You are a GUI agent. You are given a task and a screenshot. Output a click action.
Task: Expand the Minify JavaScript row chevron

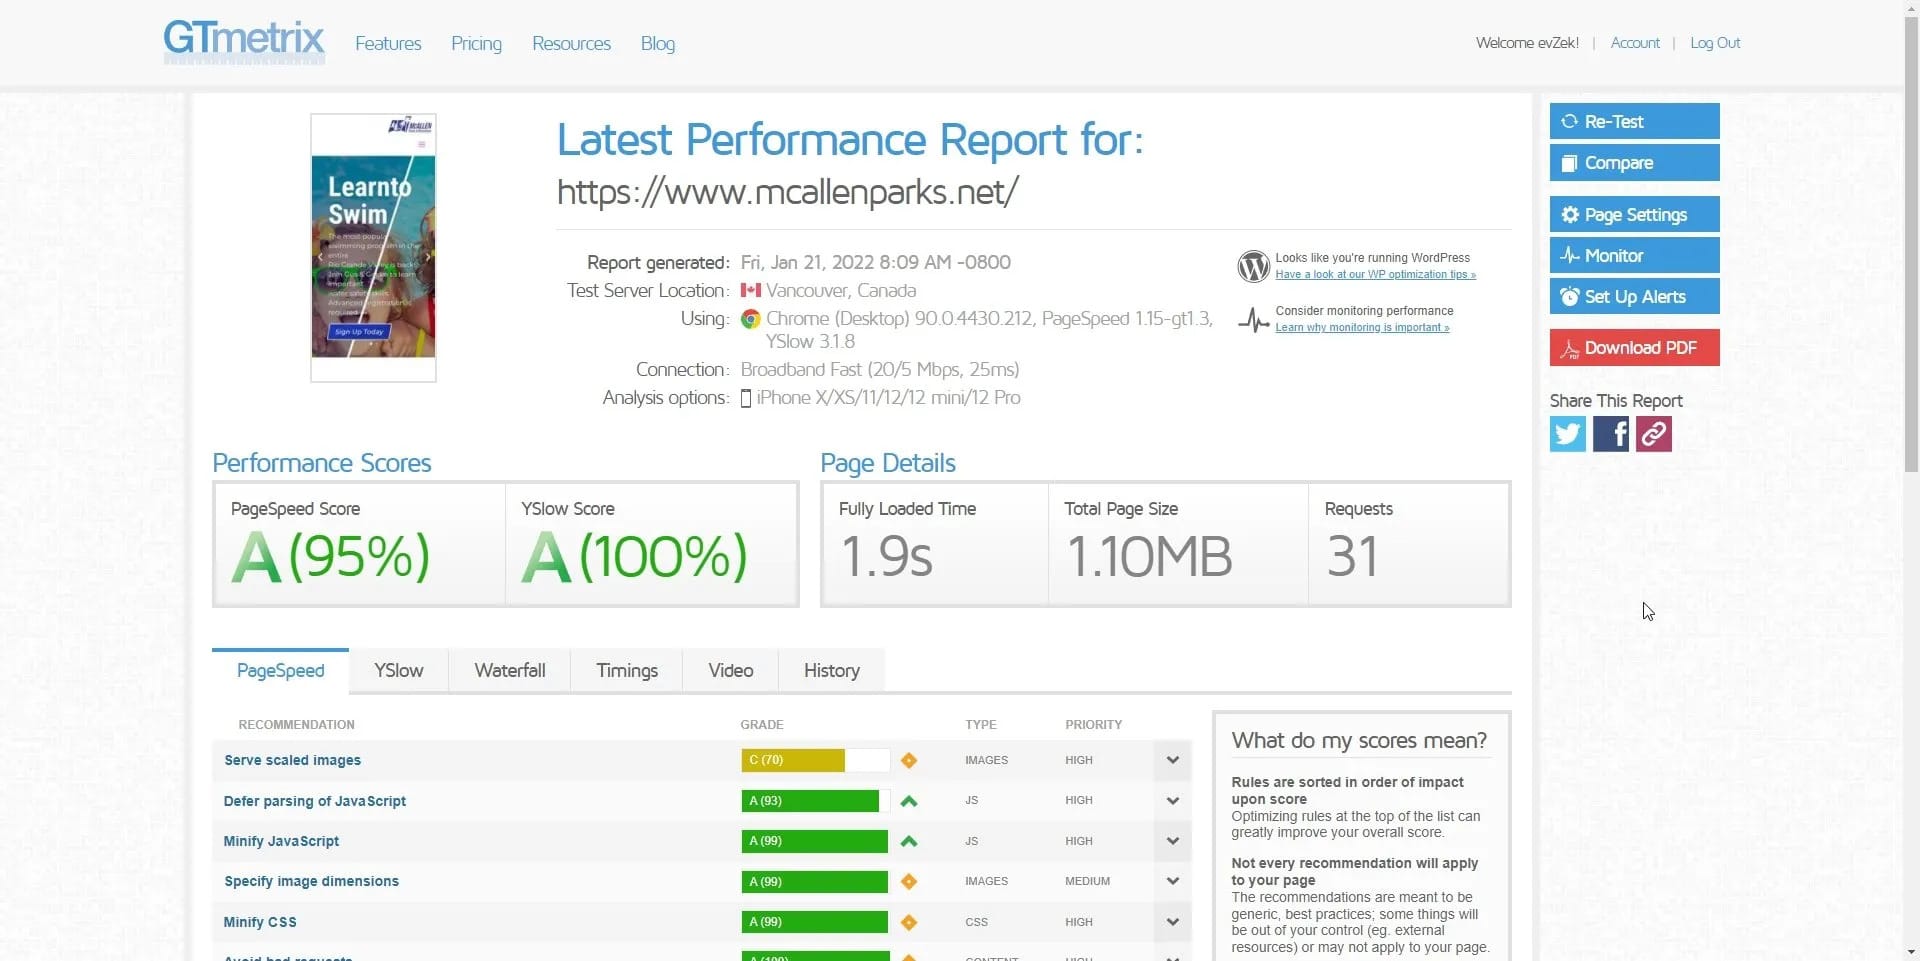[1172, 841]
